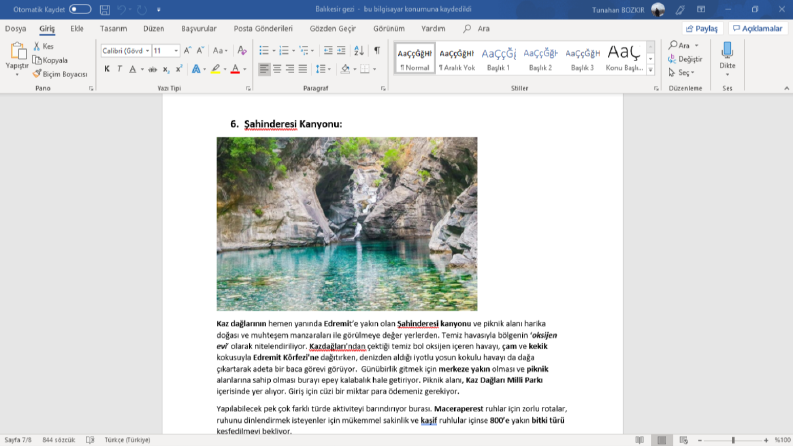Toggle strikethrough formatting
793x446 pixels.
point(152,69)
